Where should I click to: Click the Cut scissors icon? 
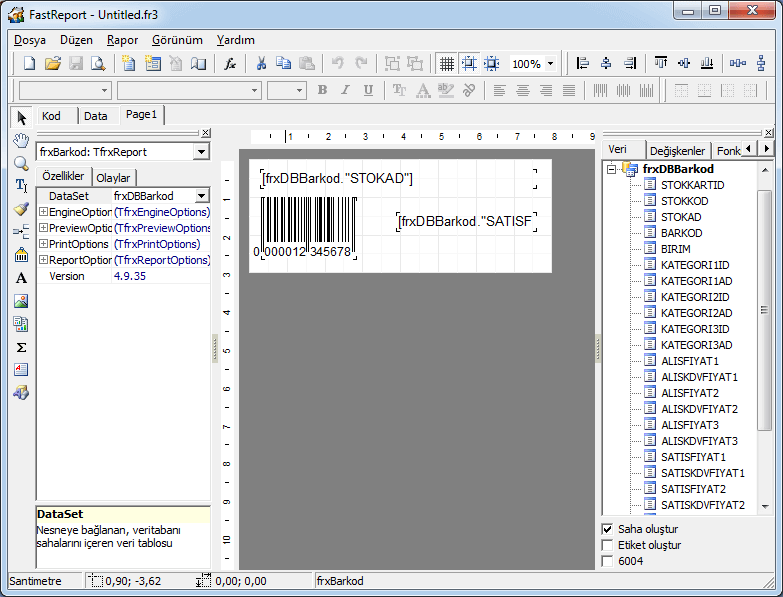(261, 63)
